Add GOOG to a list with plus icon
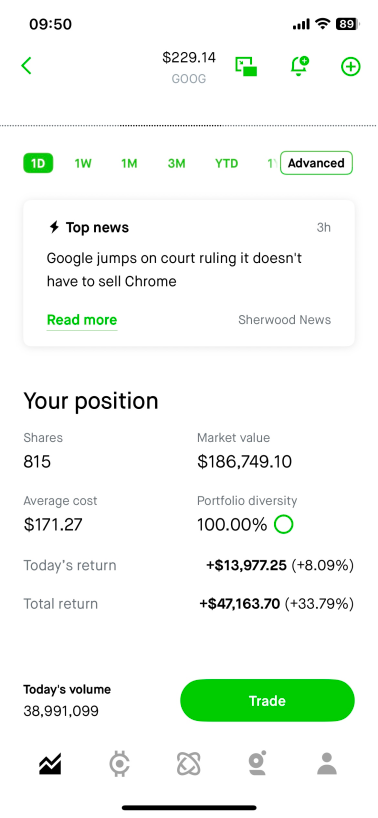 [350, 67]
